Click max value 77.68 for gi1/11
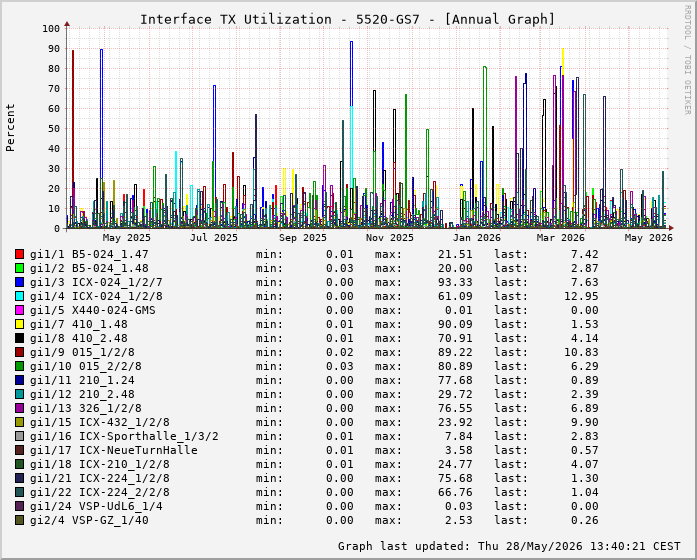Image resolution: width=697 pixels, height=560 pixels. click(x=454, y=380)
